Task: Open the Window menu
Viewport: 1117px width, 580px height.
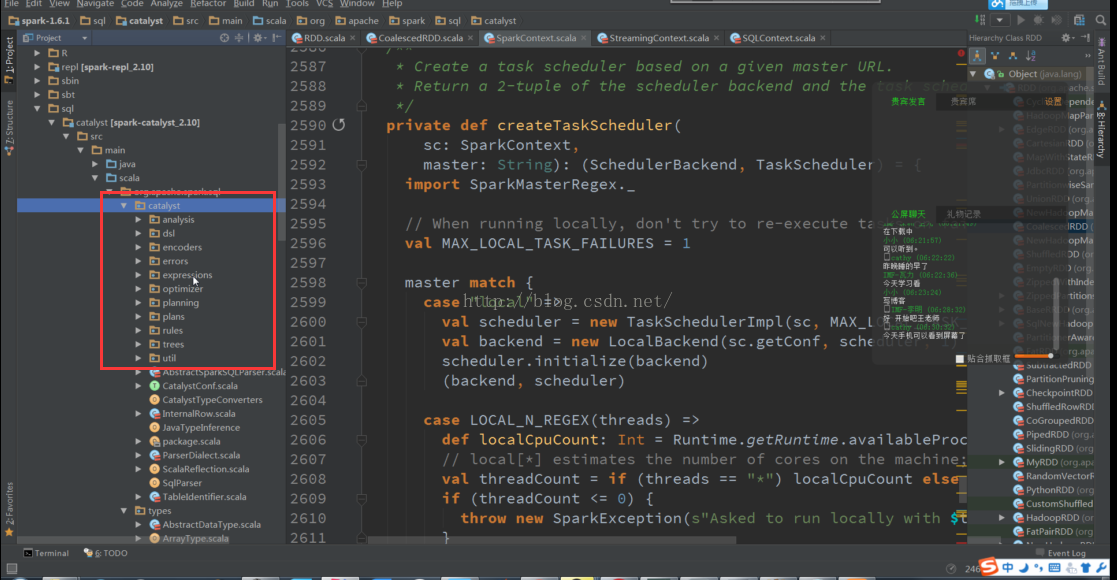Action: coord(357,4)
